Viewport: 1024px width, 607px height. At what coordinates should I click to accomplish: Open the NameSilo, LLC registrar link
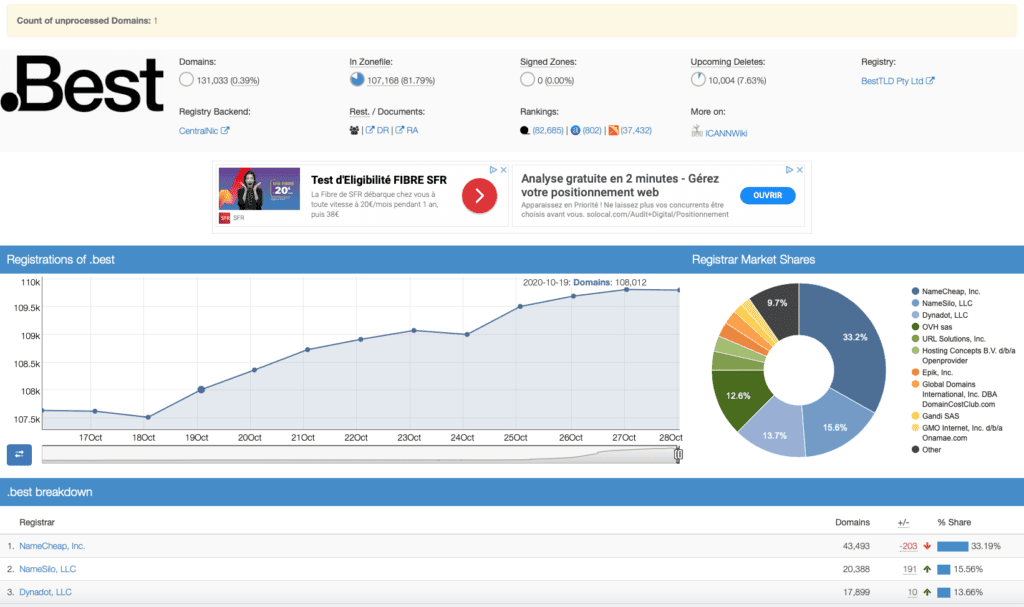pyautogui.click(x=47, y=569)
